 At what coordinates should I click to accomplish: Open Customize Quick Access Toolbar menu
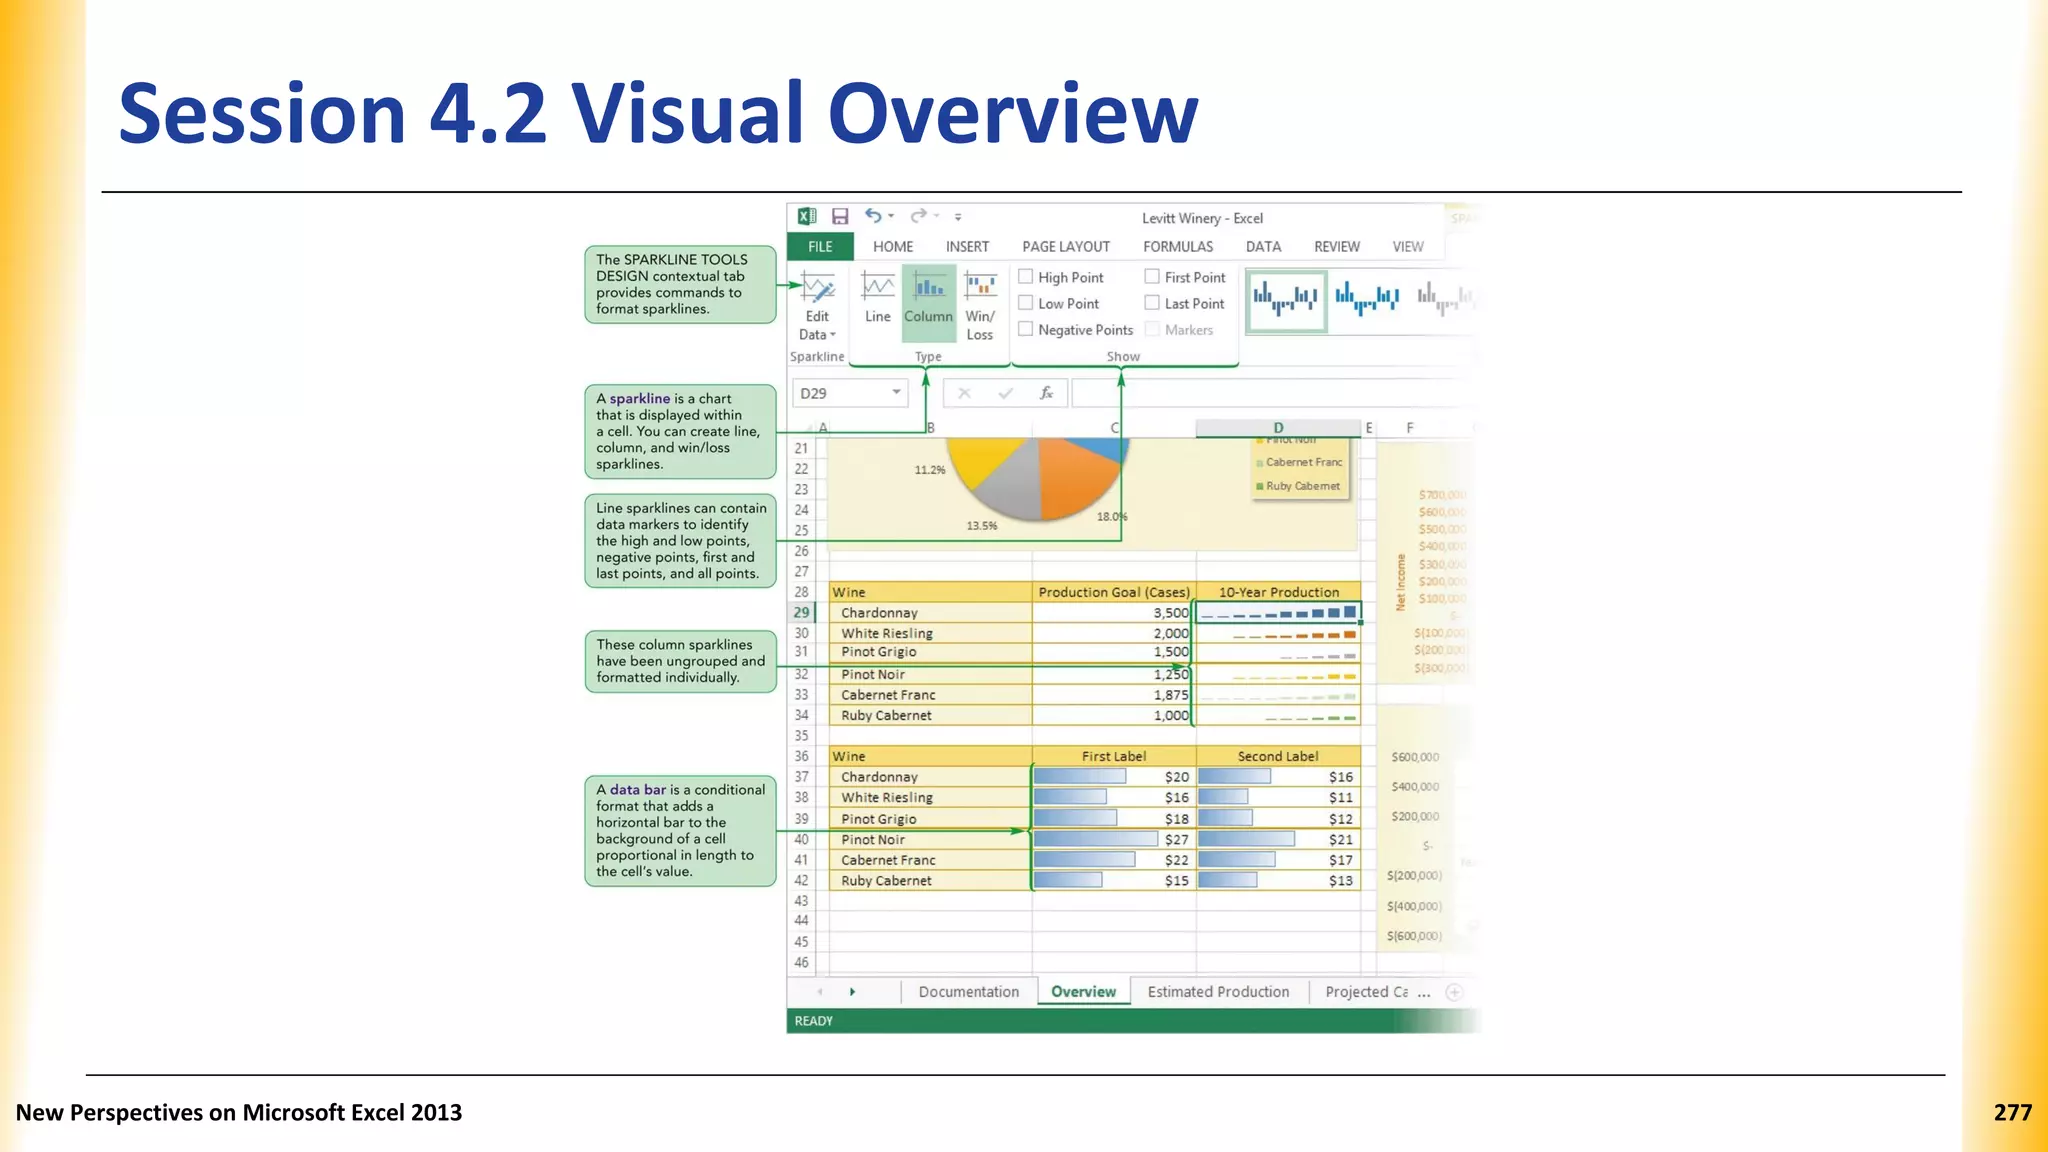958,217
